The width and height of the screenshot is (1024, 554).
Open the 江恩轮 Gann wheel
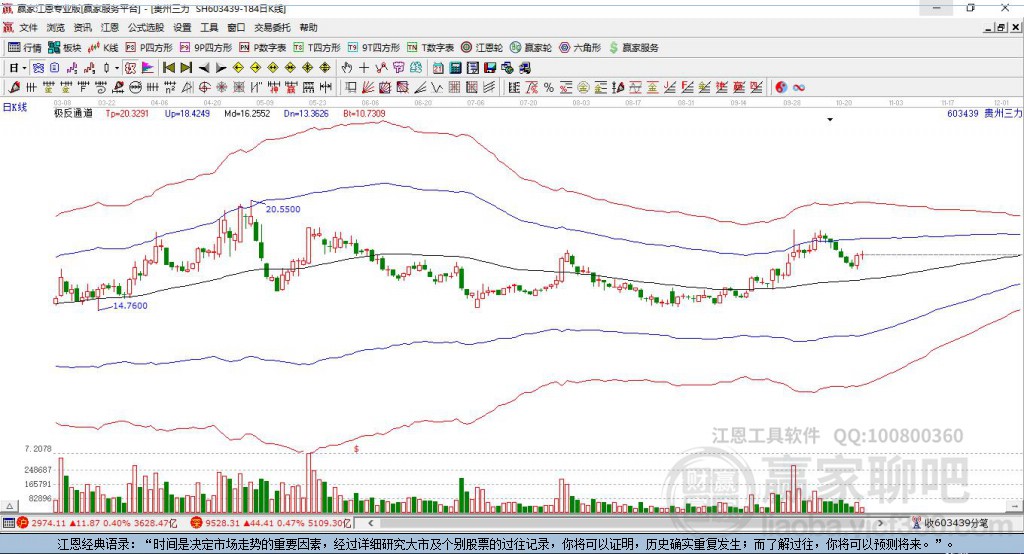click(x=482, y=48)
